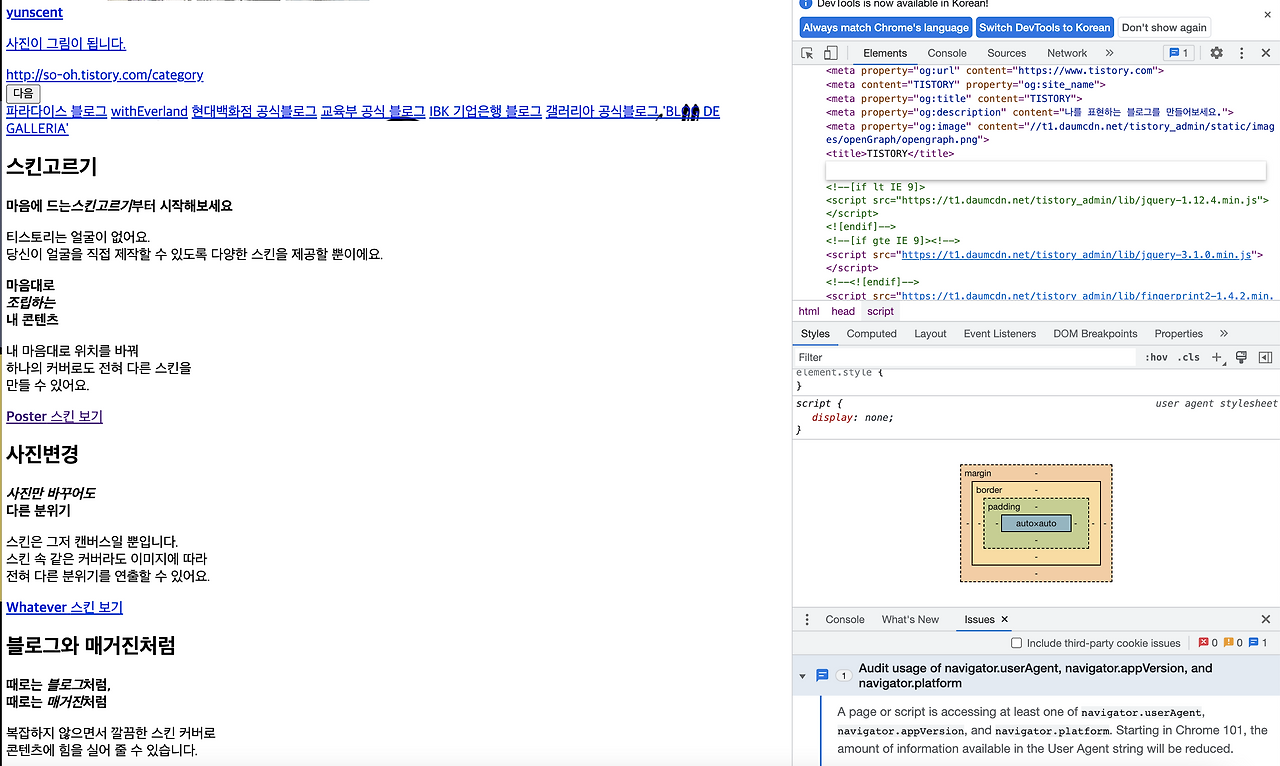This screenshot has height=766, width=1280.
Task: Collapse the navigator.userAgent audit issue
Action: click(802, 677)
